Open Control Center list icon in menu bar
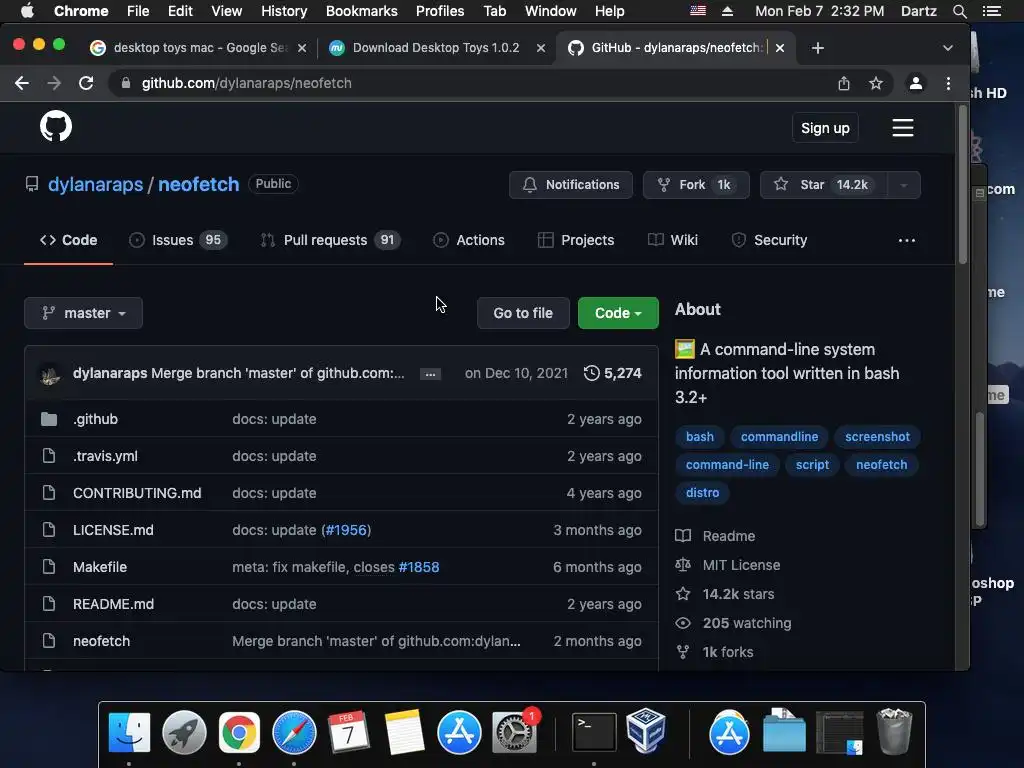 point(991,11)
